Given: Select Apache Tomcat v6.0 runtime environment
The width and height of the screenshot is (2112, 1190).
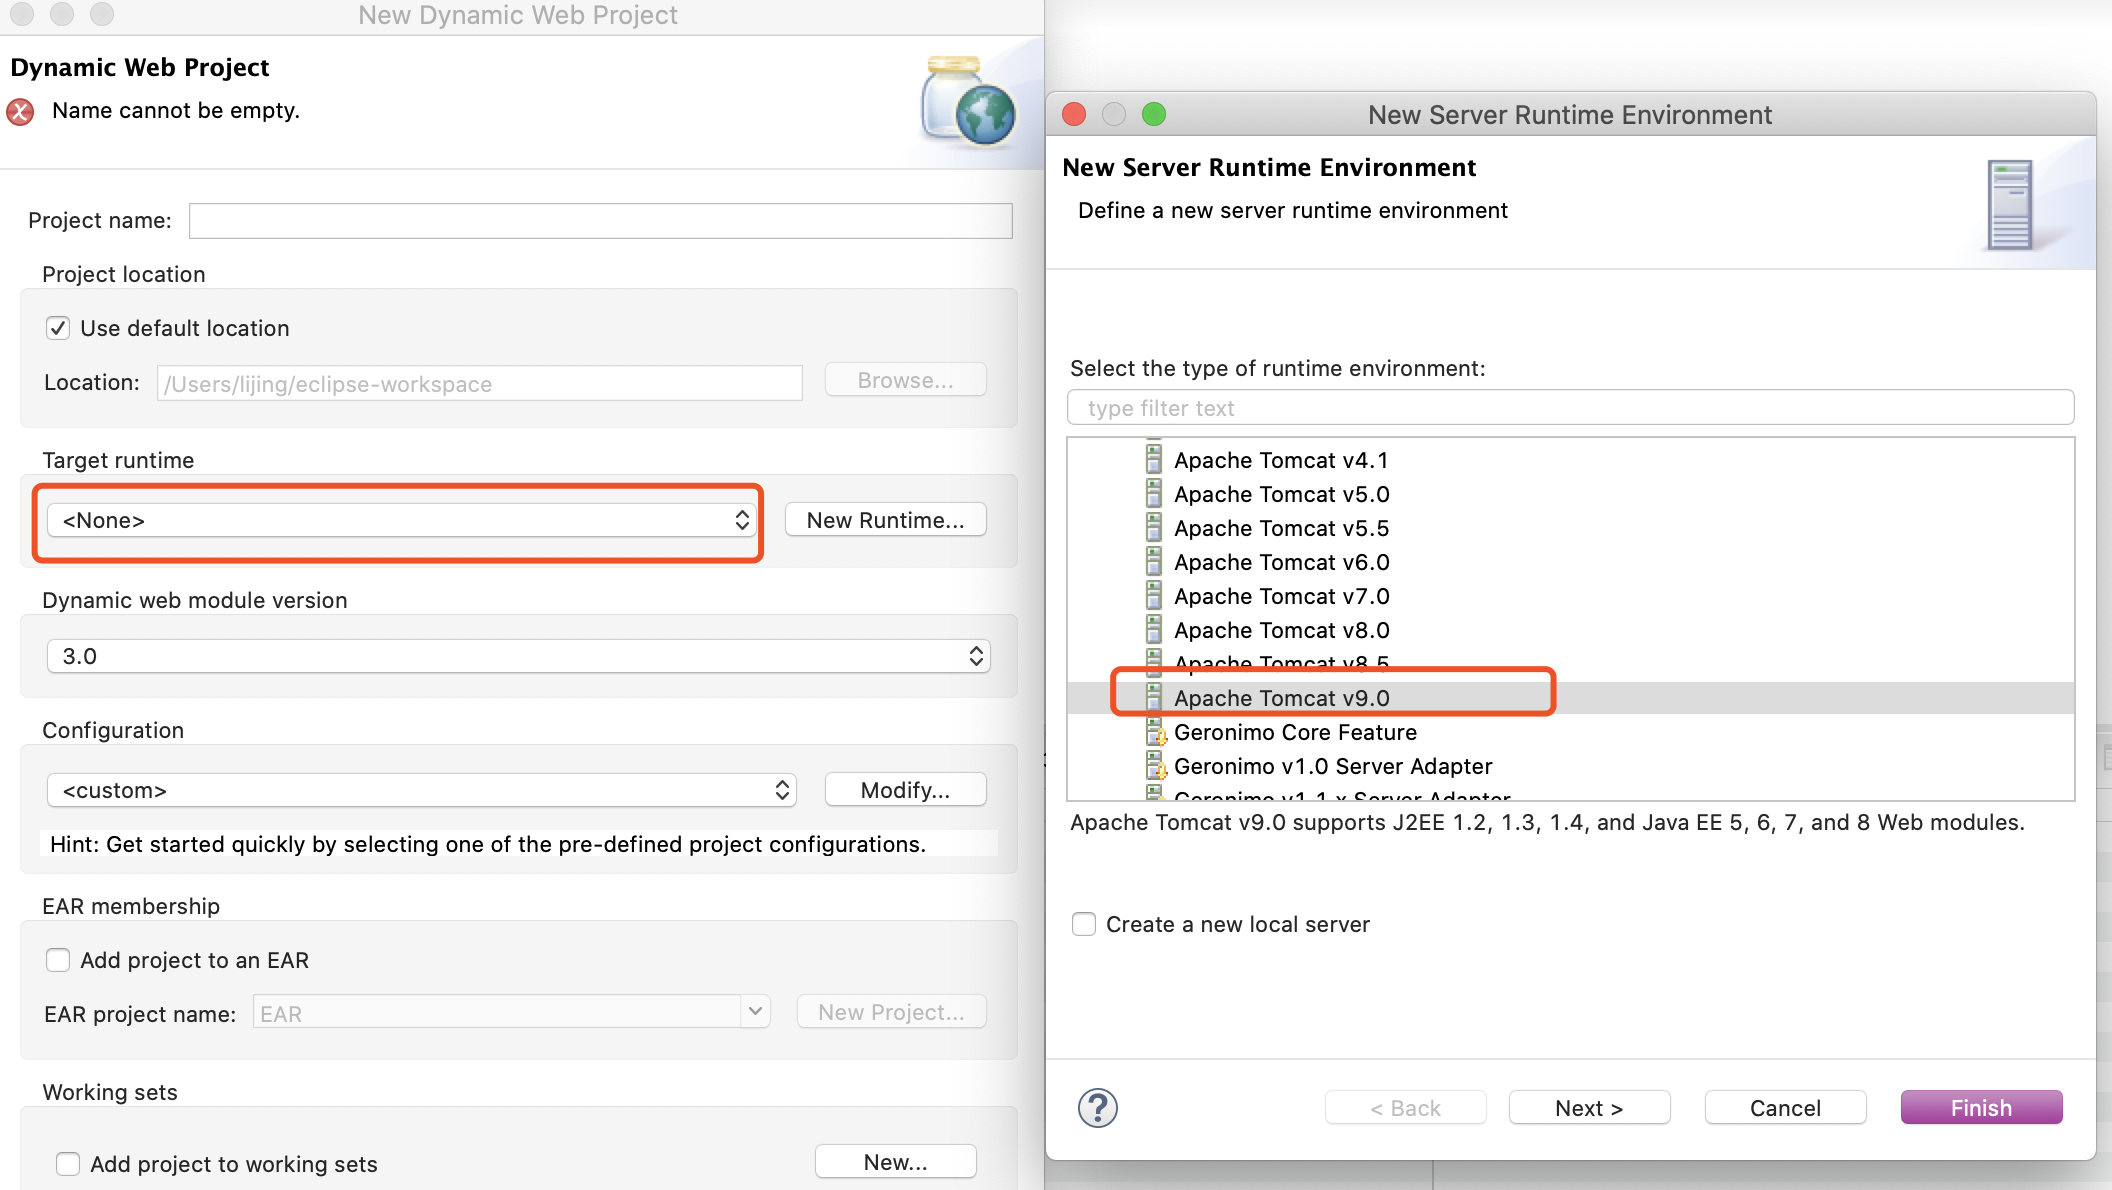Looking at the screenshot, I should (x=1282, y=562).
